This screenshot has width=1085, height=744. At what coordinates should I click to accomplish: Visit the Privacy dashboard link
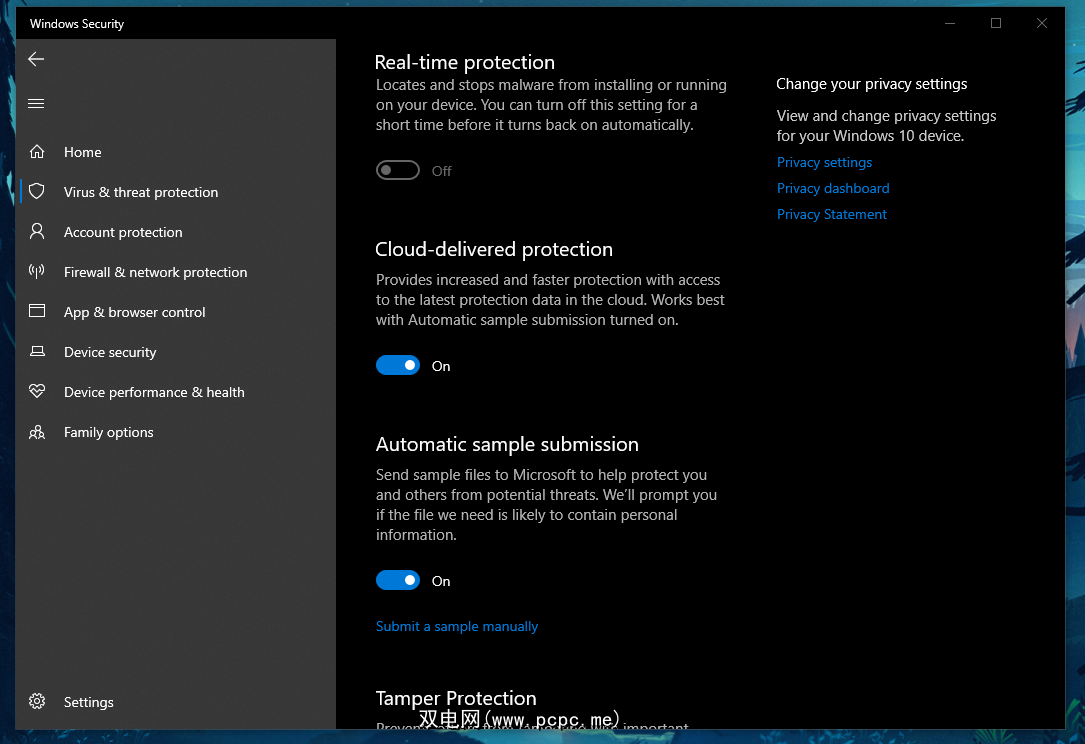(x=833, y=188)
